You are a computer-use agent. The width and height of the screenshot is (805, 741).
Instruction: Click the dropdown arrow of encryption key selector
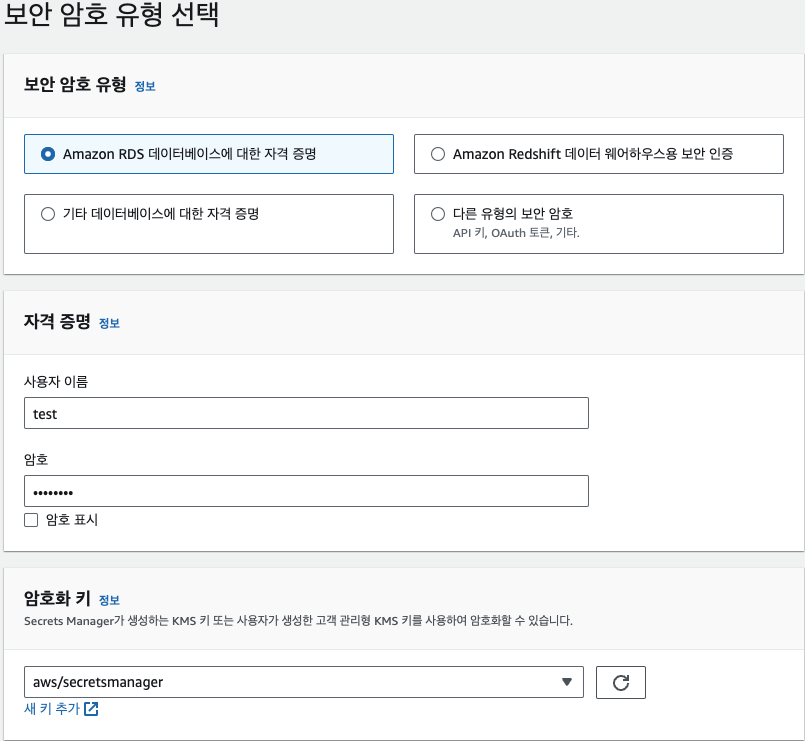point(567,682)
